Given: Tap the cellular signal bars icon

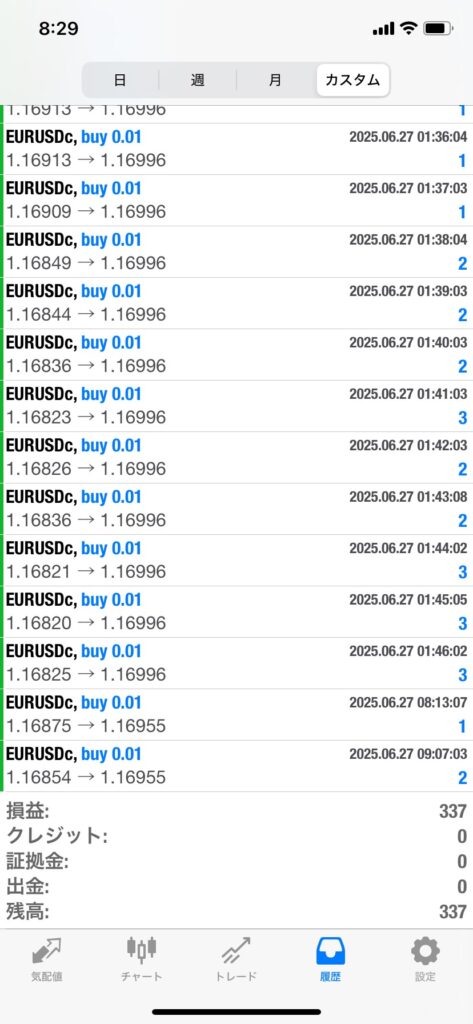Looking at the screenshot, I should pos(383,29).
